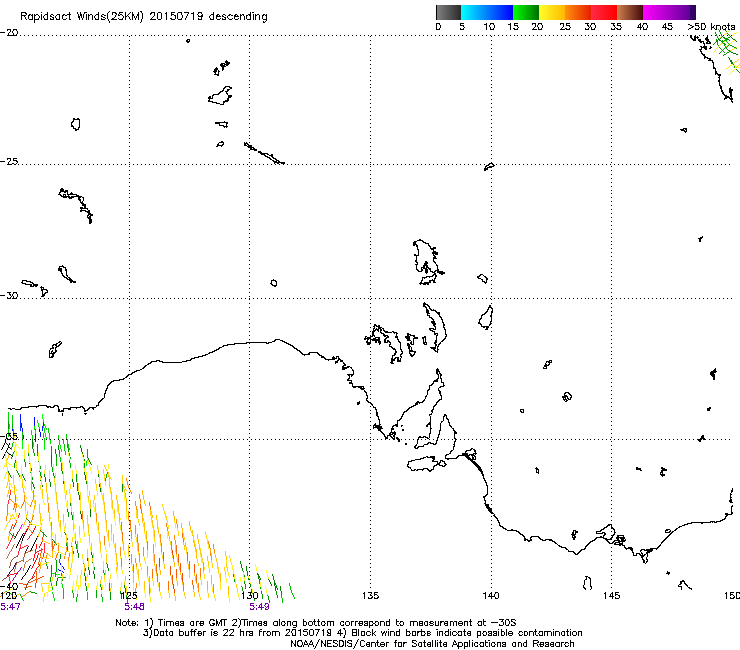Click the note 'Times are GMT' line
Image resolution: width=740 pixels, height=650 pixels.
click(x=316, y=623)
